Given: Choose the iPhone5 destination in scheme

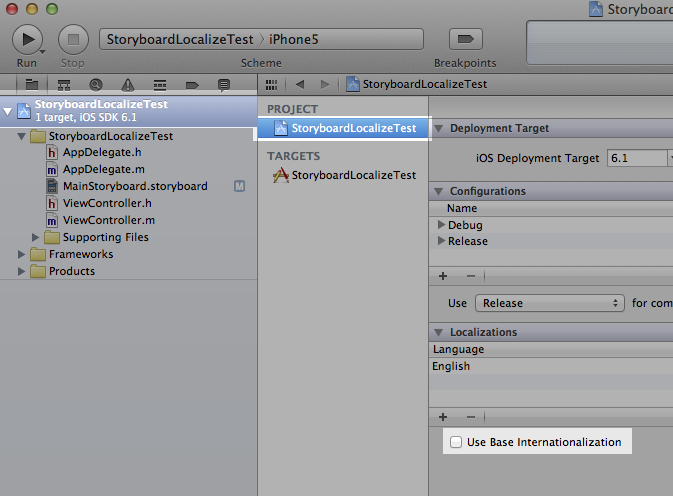Looking at the screenshot, I should click(x=294, y=39).
